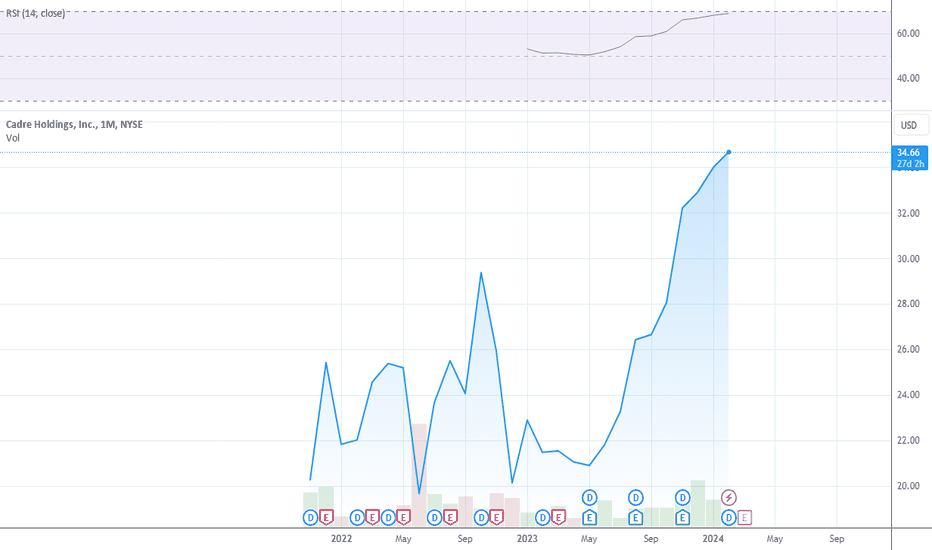
Task: Select the May 2023 blue earnings marker
Action: (x=589, y=518)
